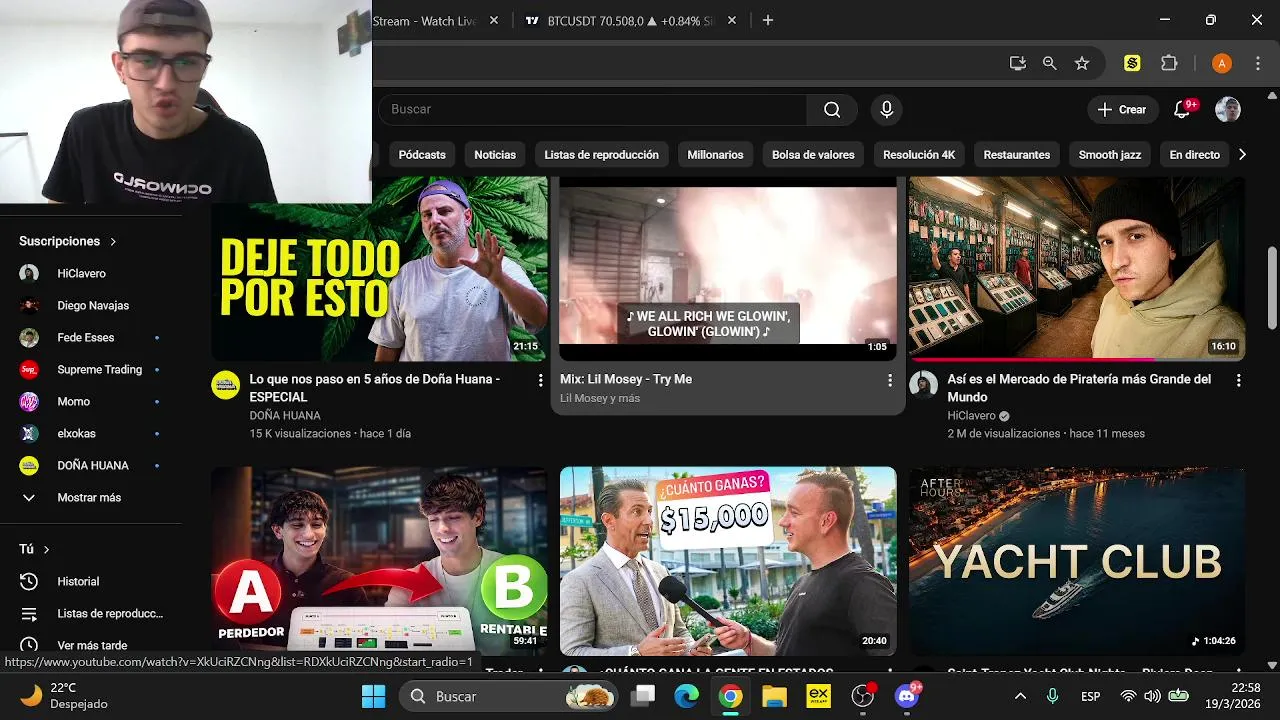Select Listas de reproducción filter chip
The height and width of the screenshot is (720, 1280).
[601, 155]
